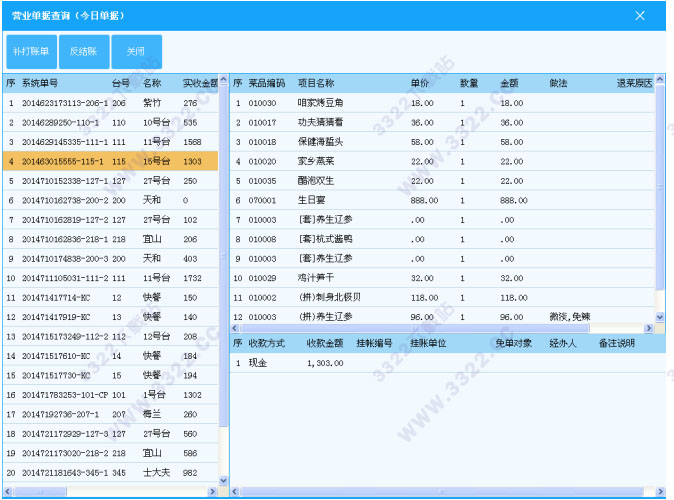
Task: Select dish row [套]杭式酱鸭
Action: click(x=443, y=239)
